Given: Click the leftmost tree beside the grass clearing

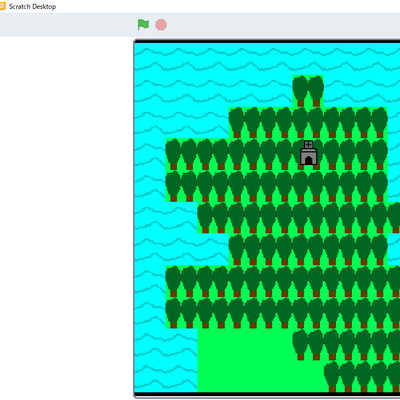Looking at the screenshot, I should 301,345.
